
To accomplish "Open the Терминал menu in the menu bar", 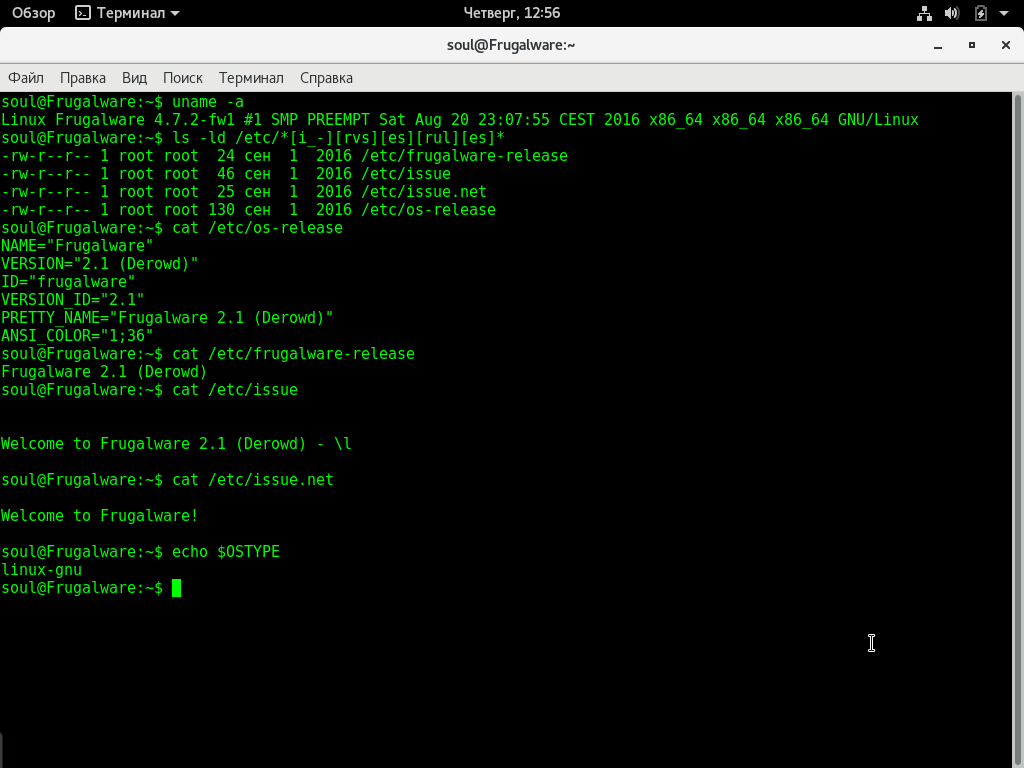I will click(x=251, y=78).
